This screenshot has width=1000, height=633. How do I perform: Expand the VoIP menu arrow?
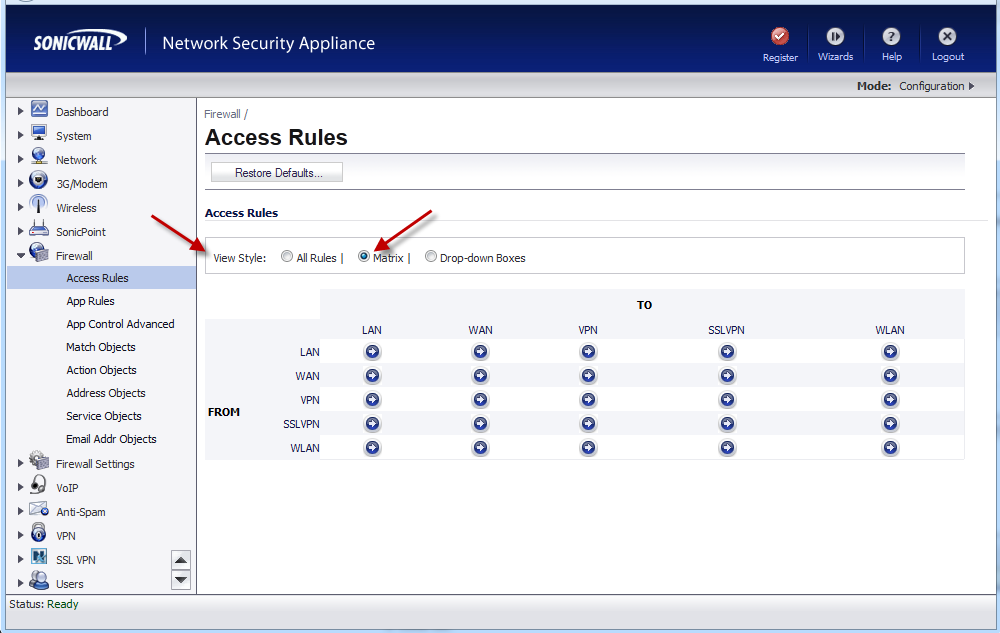(20, 487)
